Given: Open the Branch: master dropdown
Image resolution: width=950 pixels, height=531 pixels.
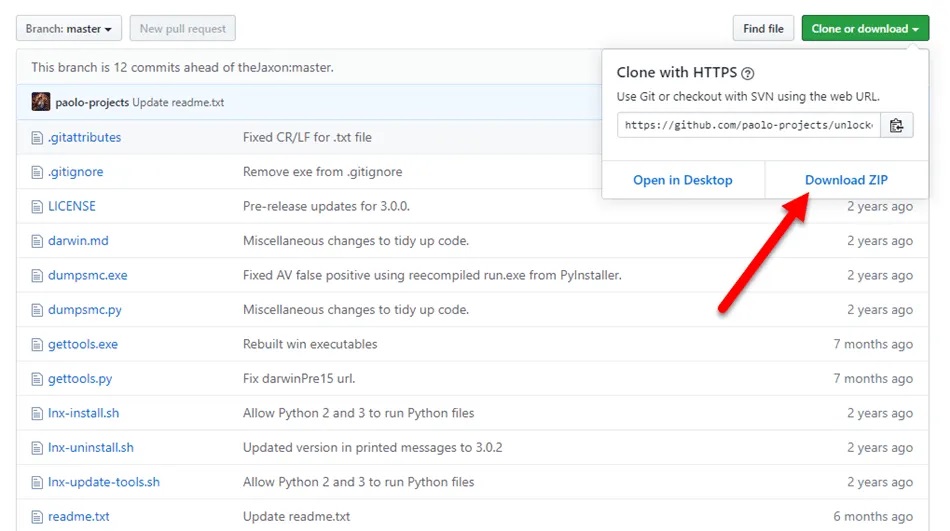Looking at the screenshot, I should pyautogui.click(x=69, y=29).
